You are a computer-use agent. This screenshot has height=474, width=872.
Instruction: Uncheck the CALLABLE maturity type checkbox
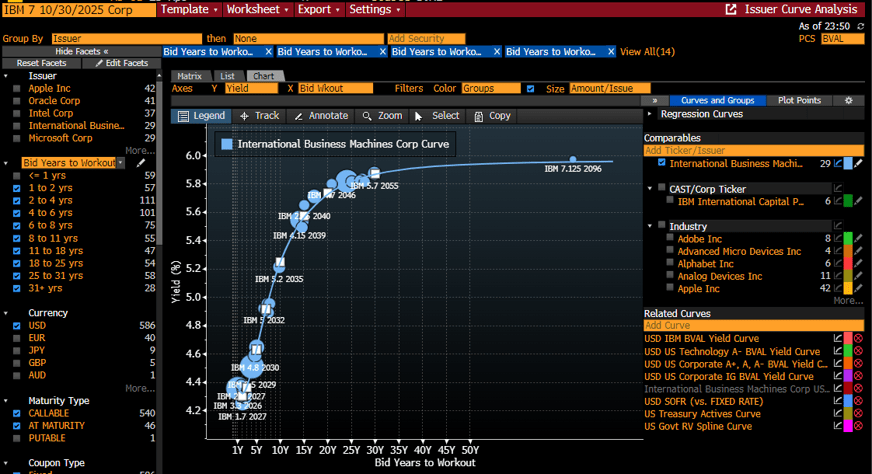(x=17, y=413)
